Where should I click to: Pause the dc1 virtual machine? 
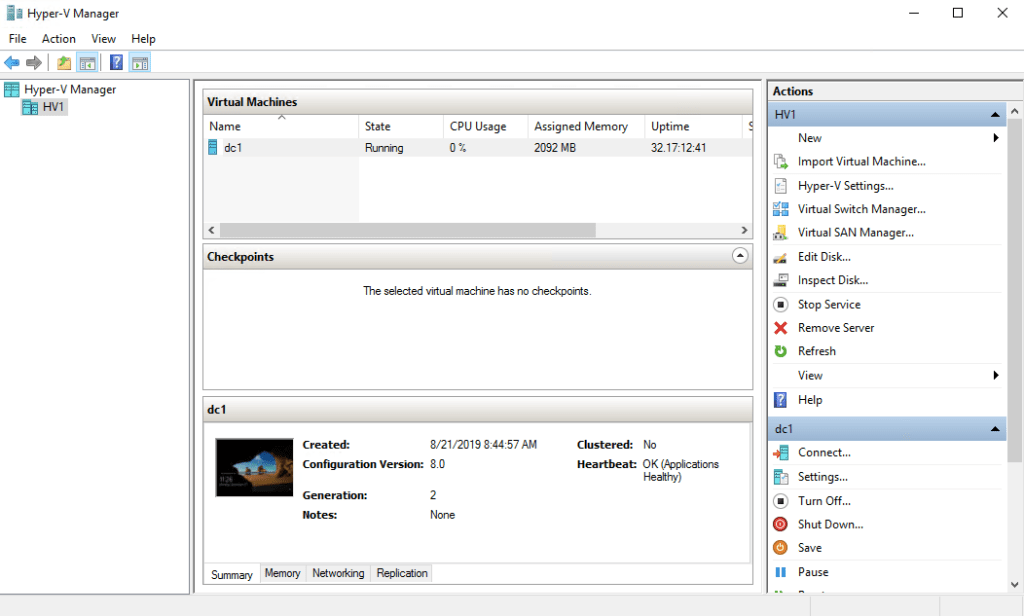pyautogui.click(x=812, y=572)
